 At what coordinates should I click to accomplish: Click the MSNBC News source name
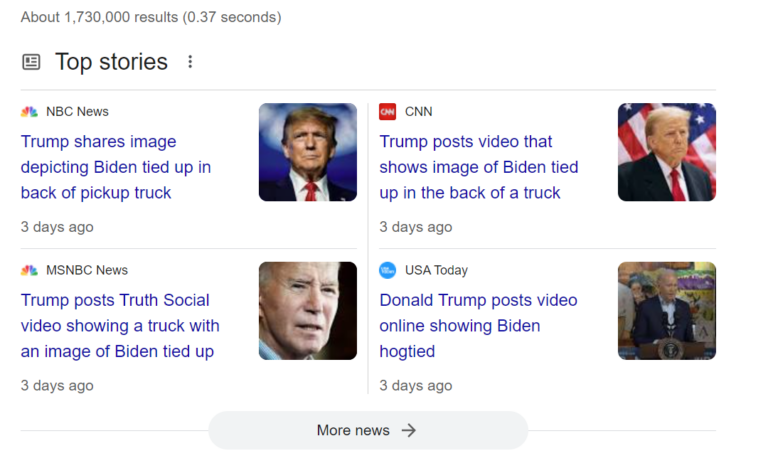click(x=87, y=270)
